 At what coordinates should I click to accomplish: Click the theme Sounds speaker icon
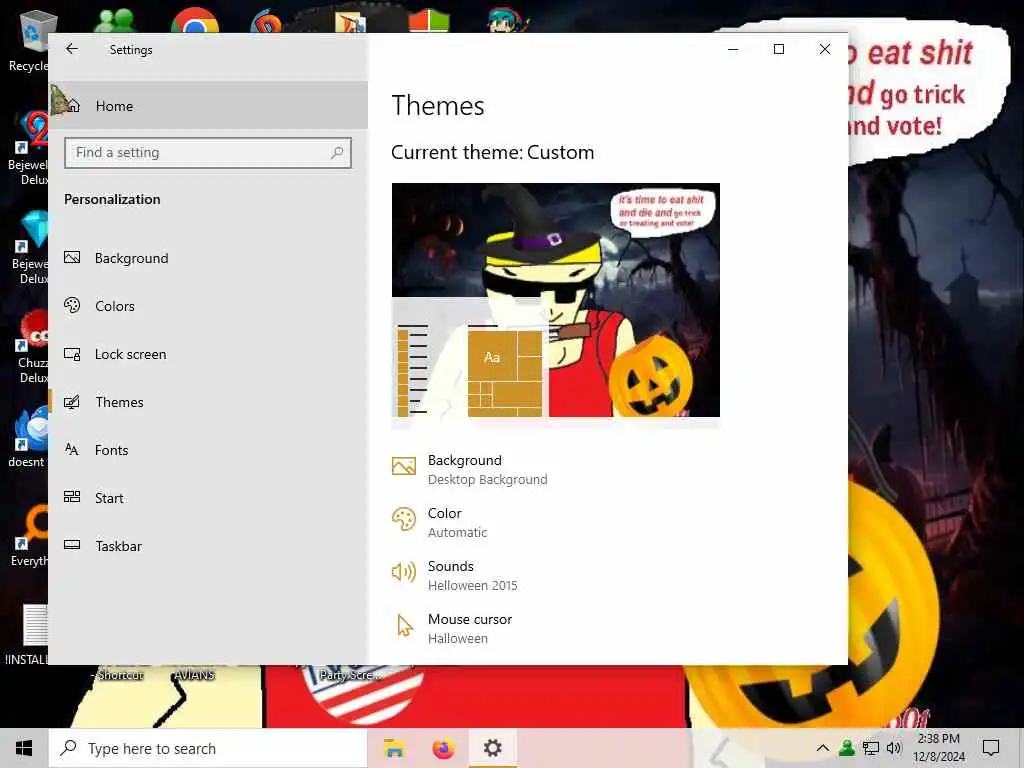[404, 572]
